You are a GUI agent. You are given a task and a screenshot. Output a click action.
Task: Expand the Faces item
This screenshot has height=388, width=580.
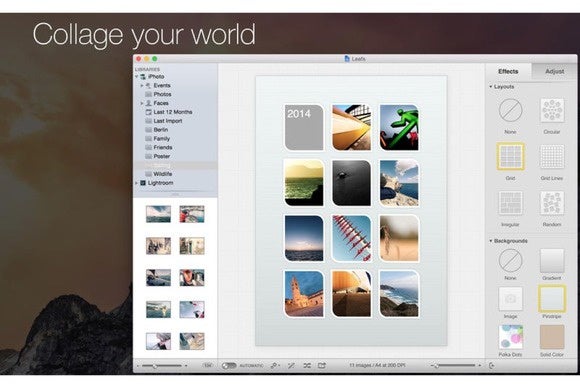pyautogui.click(x=142, y=103)
